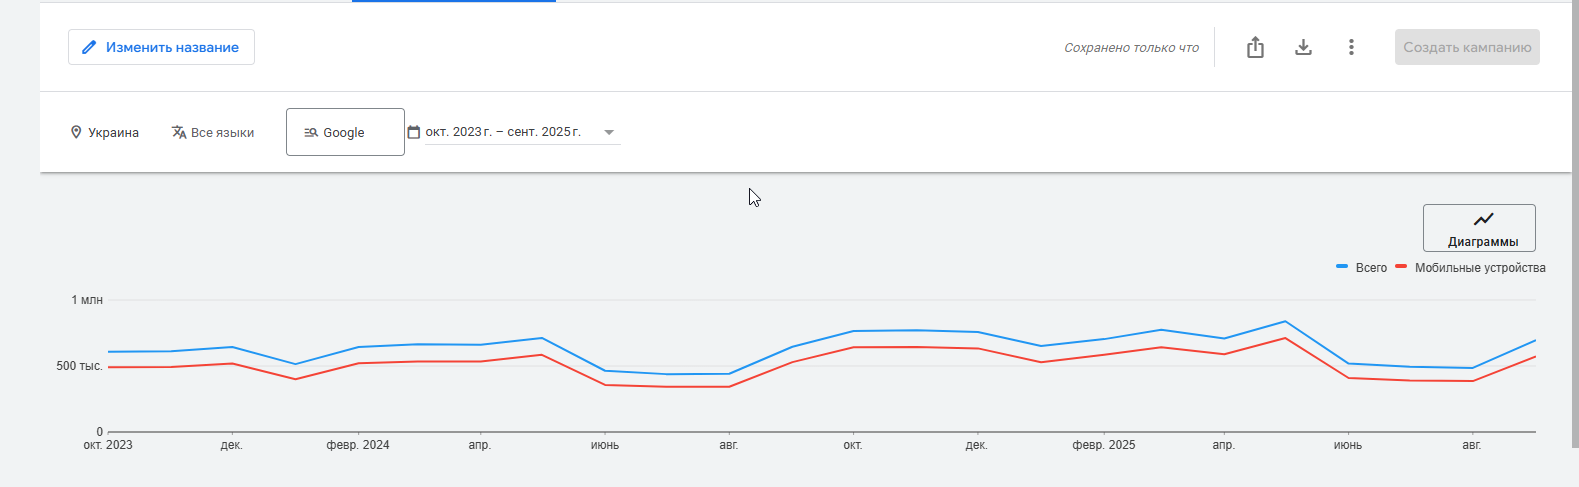Expand the date range dropdown arrow
Image resolution: width=1579 pixels, height=487 pixels.
609,132
